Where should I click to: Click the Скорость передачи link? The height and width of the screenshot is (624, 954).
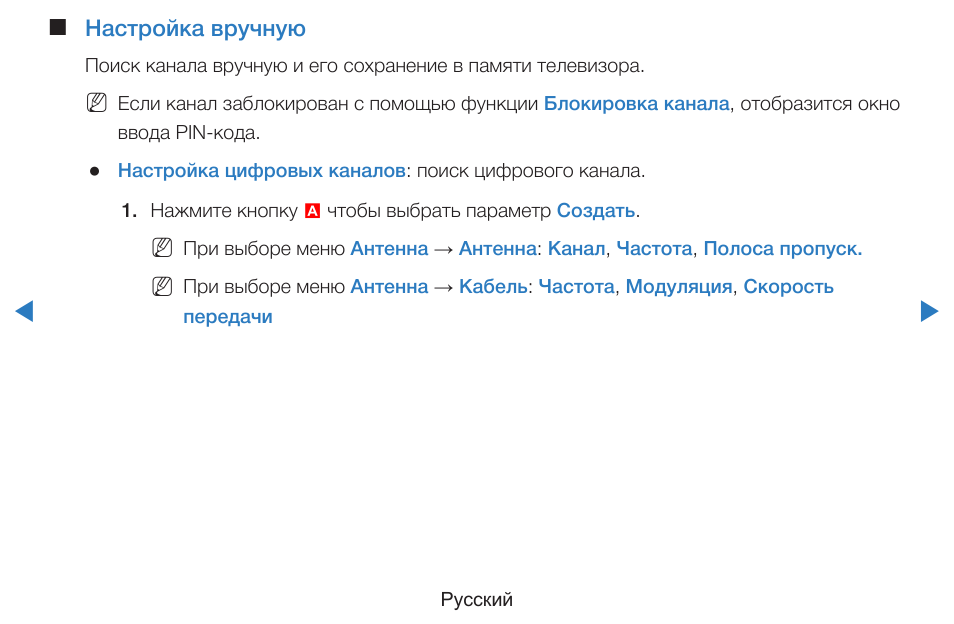coord(508,301)
